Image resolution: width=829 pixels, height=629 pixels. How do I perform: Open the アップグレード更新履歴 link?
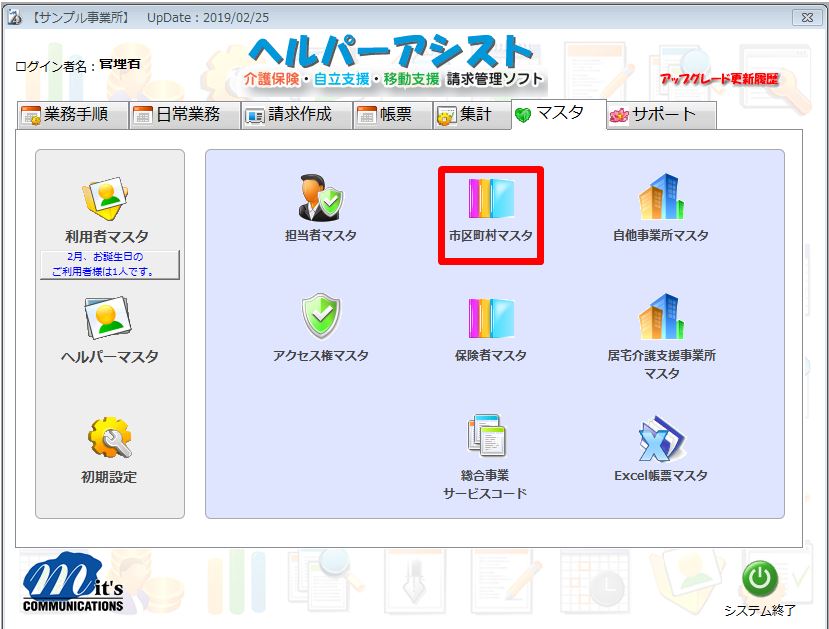coord(718,79)
